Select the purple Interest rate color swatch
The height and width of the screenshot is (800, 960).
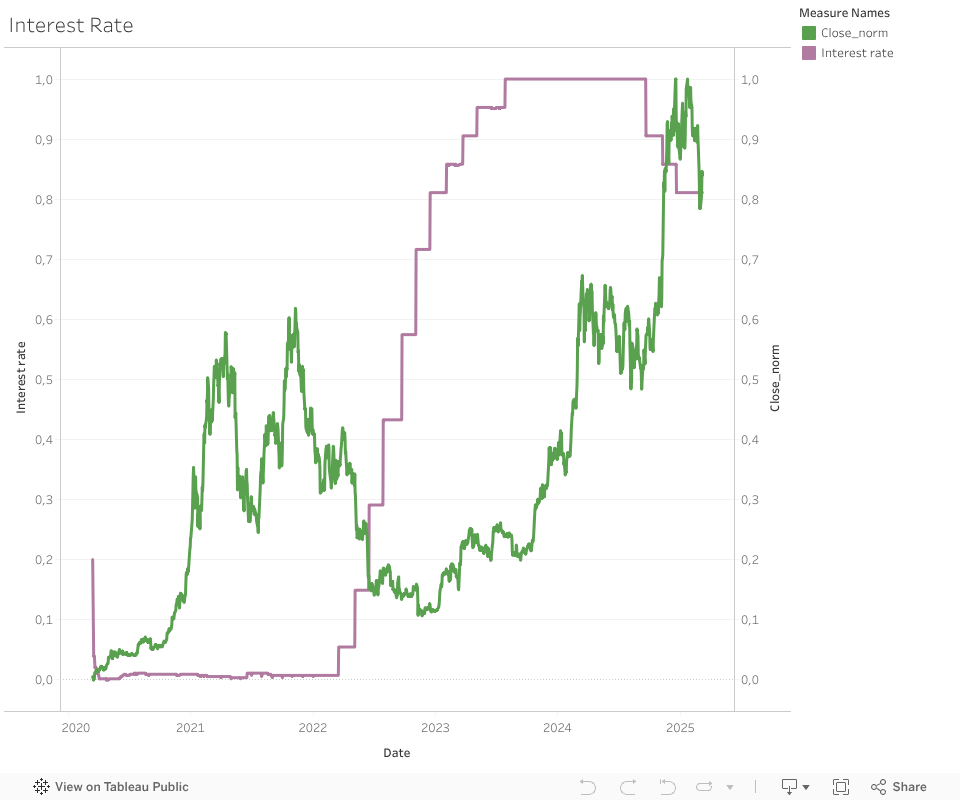click(809, 53)
